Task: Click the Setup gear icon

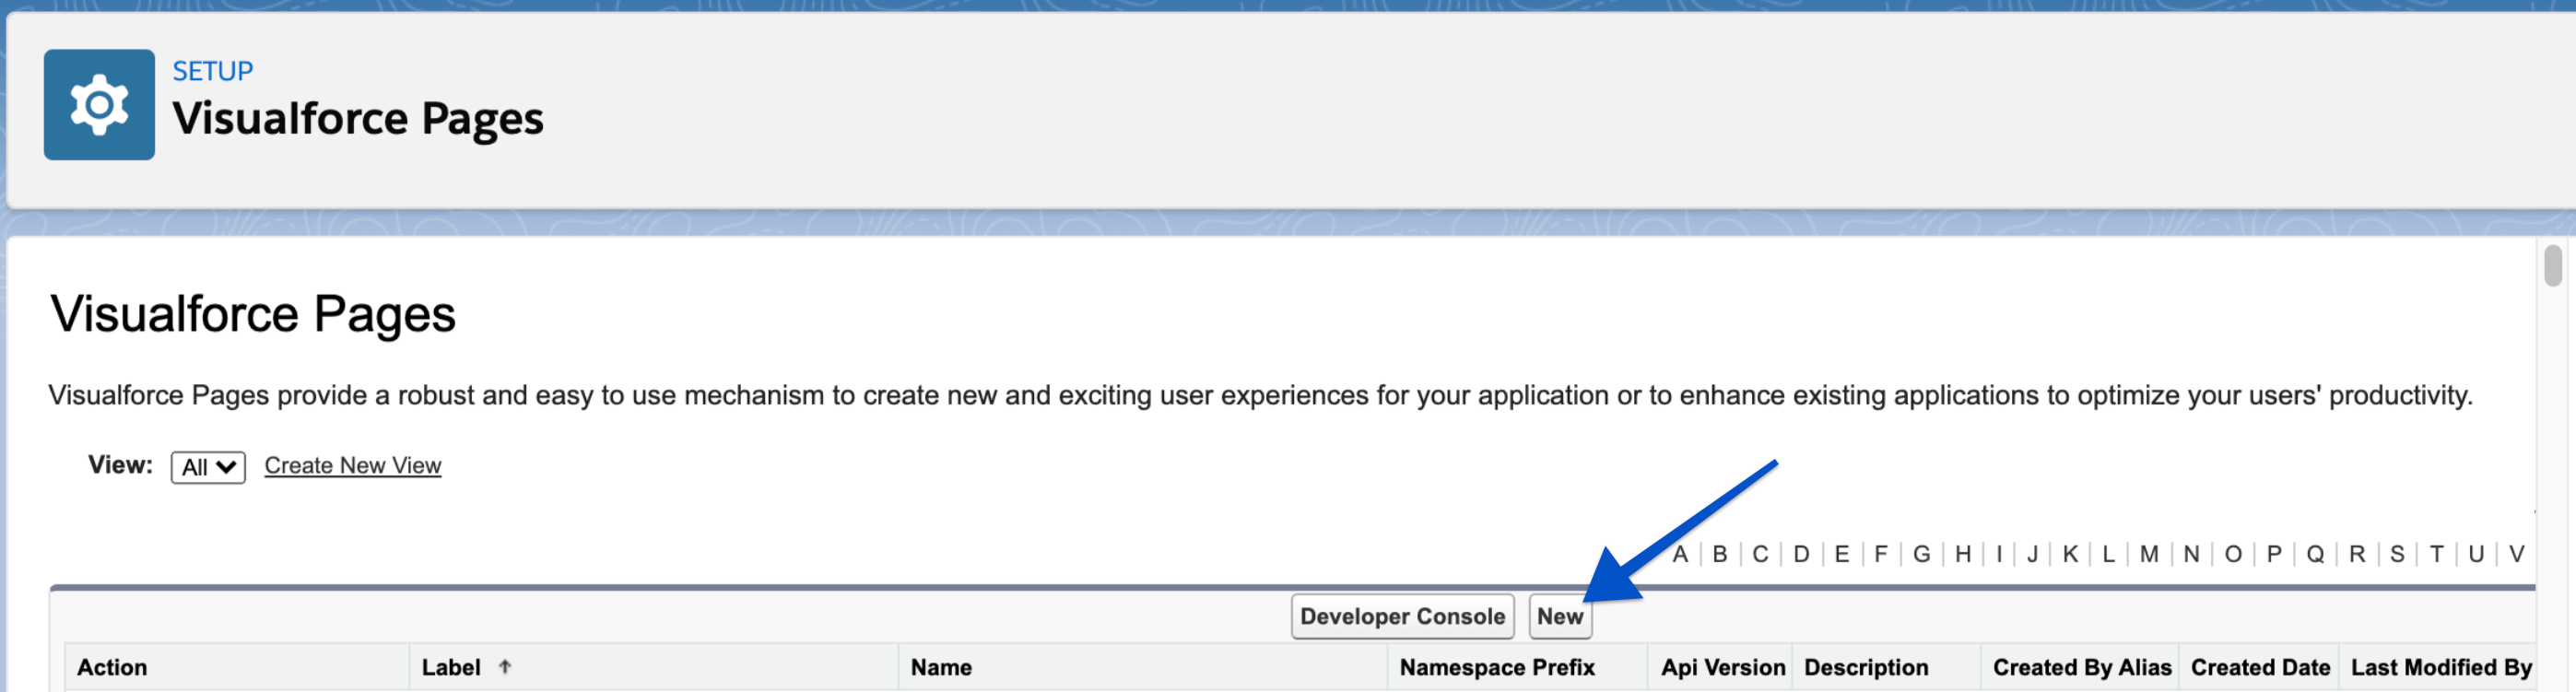Action: (x=99, y=105)
